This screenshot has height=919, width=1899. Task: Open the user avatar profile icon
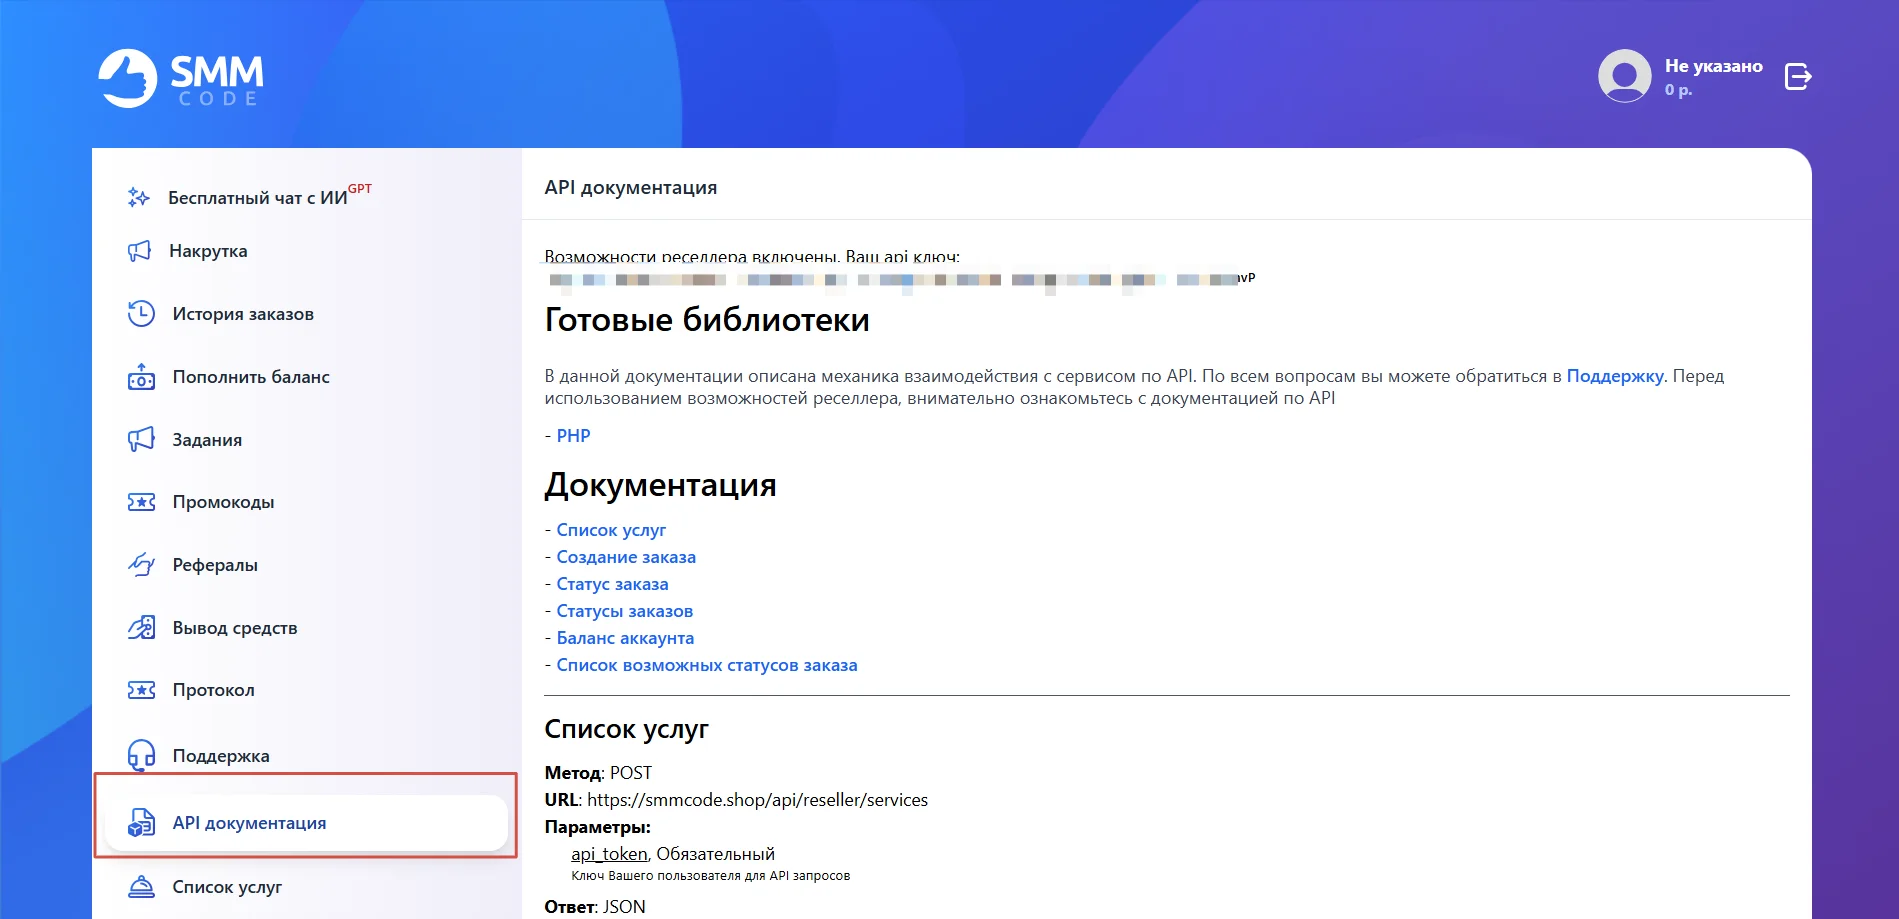pos(1624,76)
